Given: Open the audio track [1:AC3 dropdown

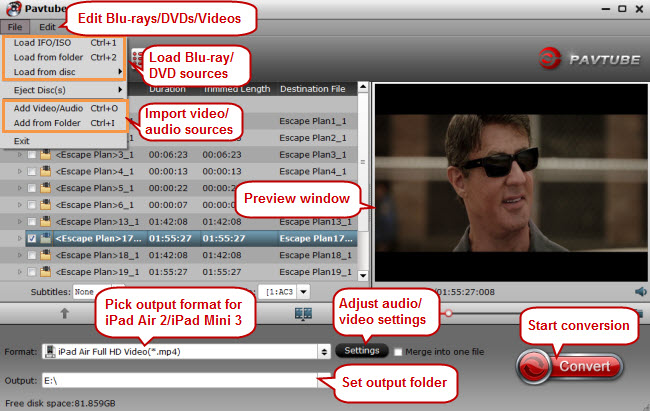Looking at the screenshot, I should coord(303,292).
